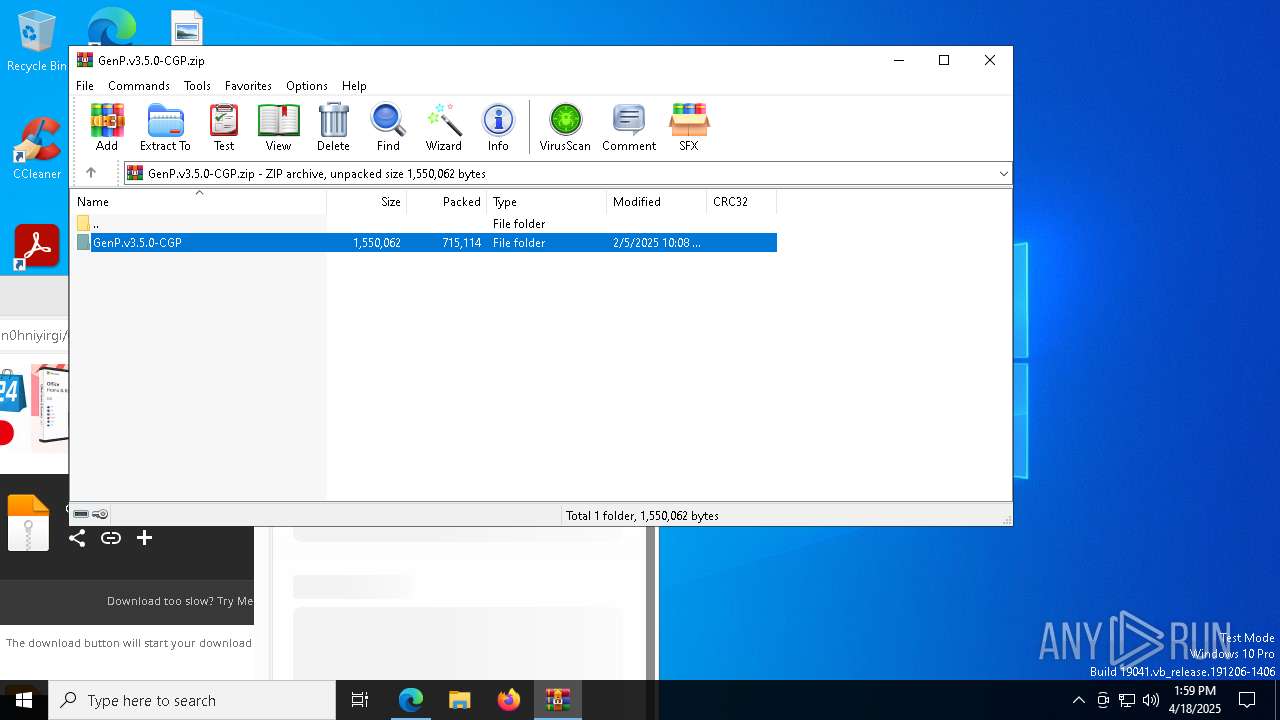1280x720 pixels.
Task: Click the Extract To toolbar icon
Action: pos(165,127)
